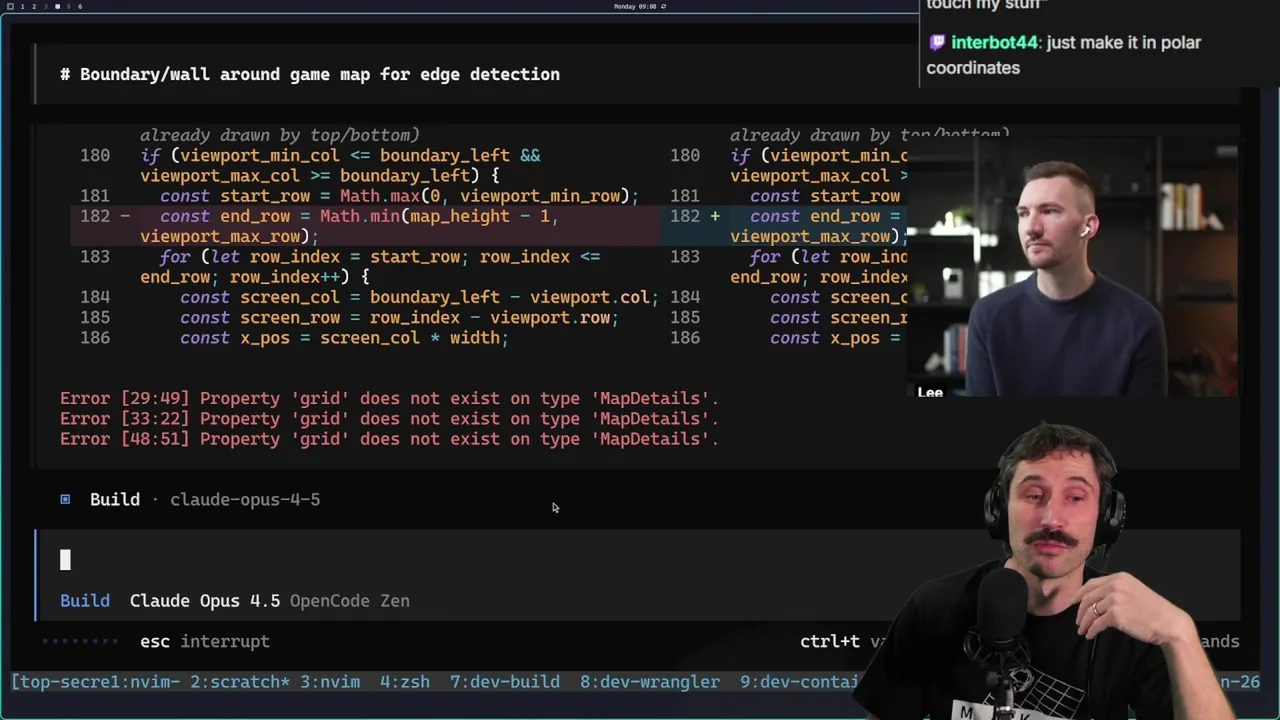The width and height of the screenshot is (1280, 720).
Task: Switch to tmux window 8:dev-wrangler
Action: click(x=650, y=681)
